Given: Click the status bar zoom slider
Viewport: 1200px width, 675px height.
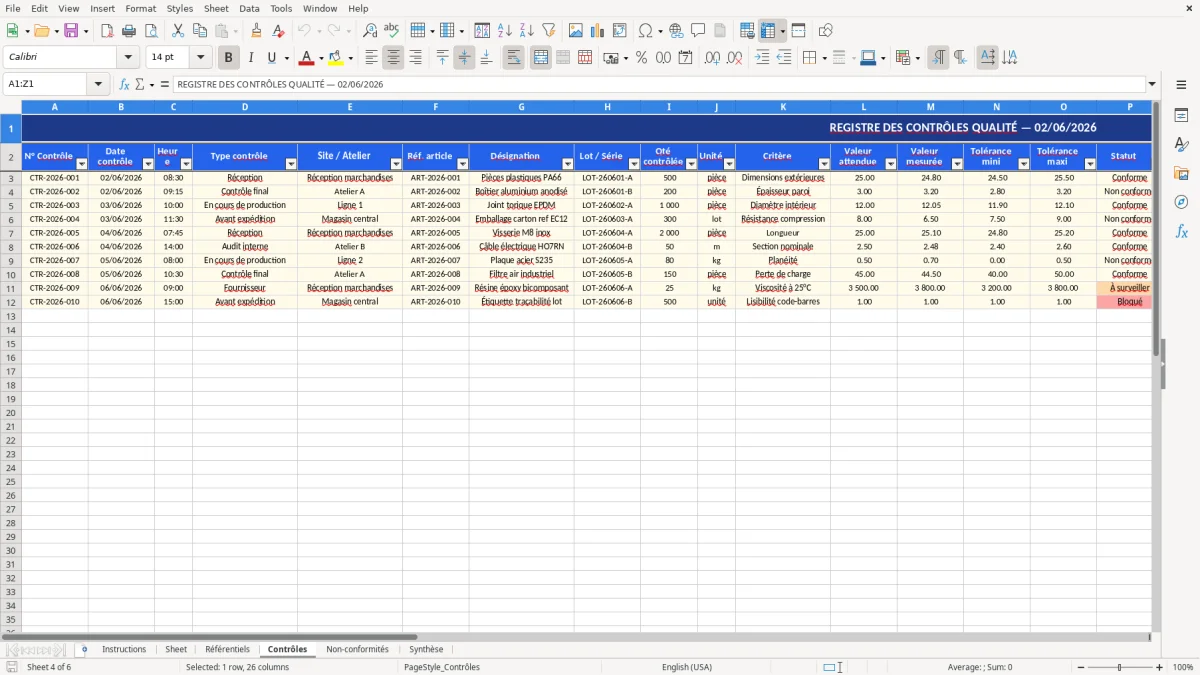Looking at the screenshot, I should click(x=1119, y=667).
